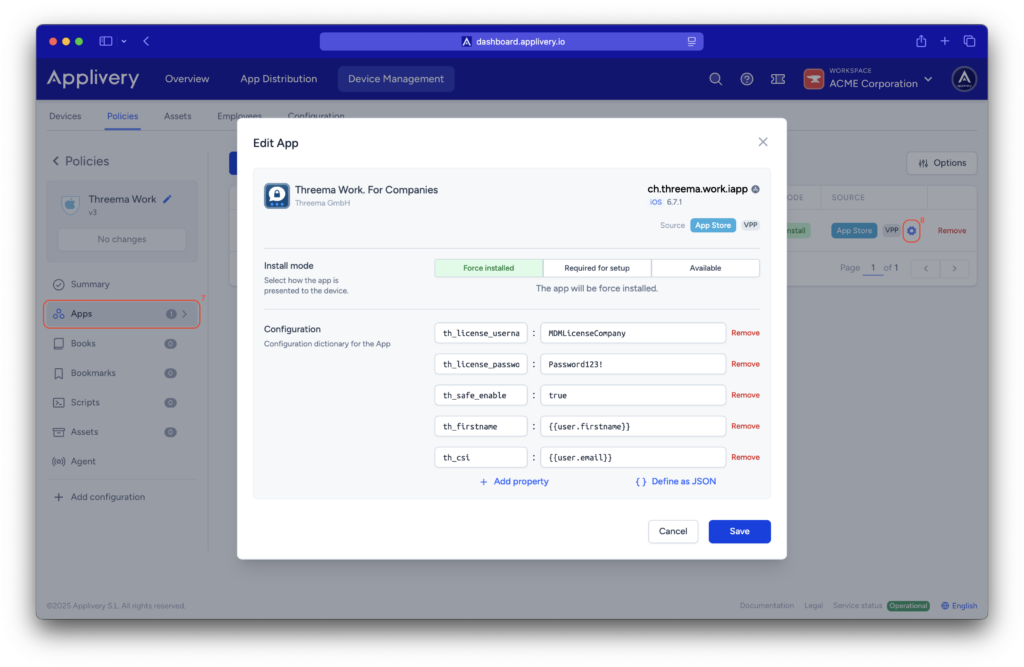The image size is (1024, 667).
Task: Edit the Password123! value field
Action: [633, 364]
